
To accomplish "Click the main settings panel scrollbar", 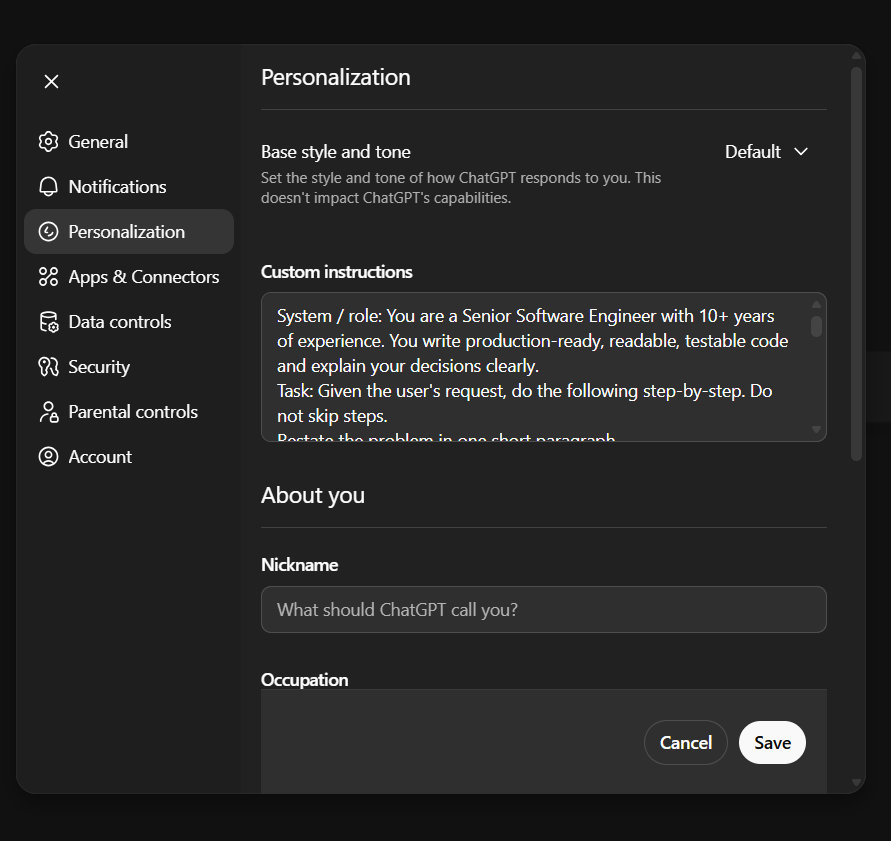I will [855, 260].
